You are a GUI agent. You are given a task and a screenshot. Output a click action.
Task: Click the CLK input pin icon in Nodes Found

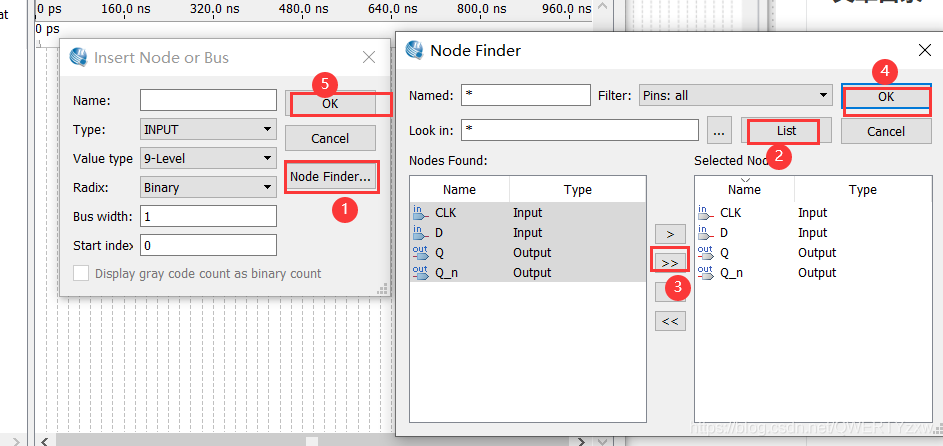tap(420, 212)
